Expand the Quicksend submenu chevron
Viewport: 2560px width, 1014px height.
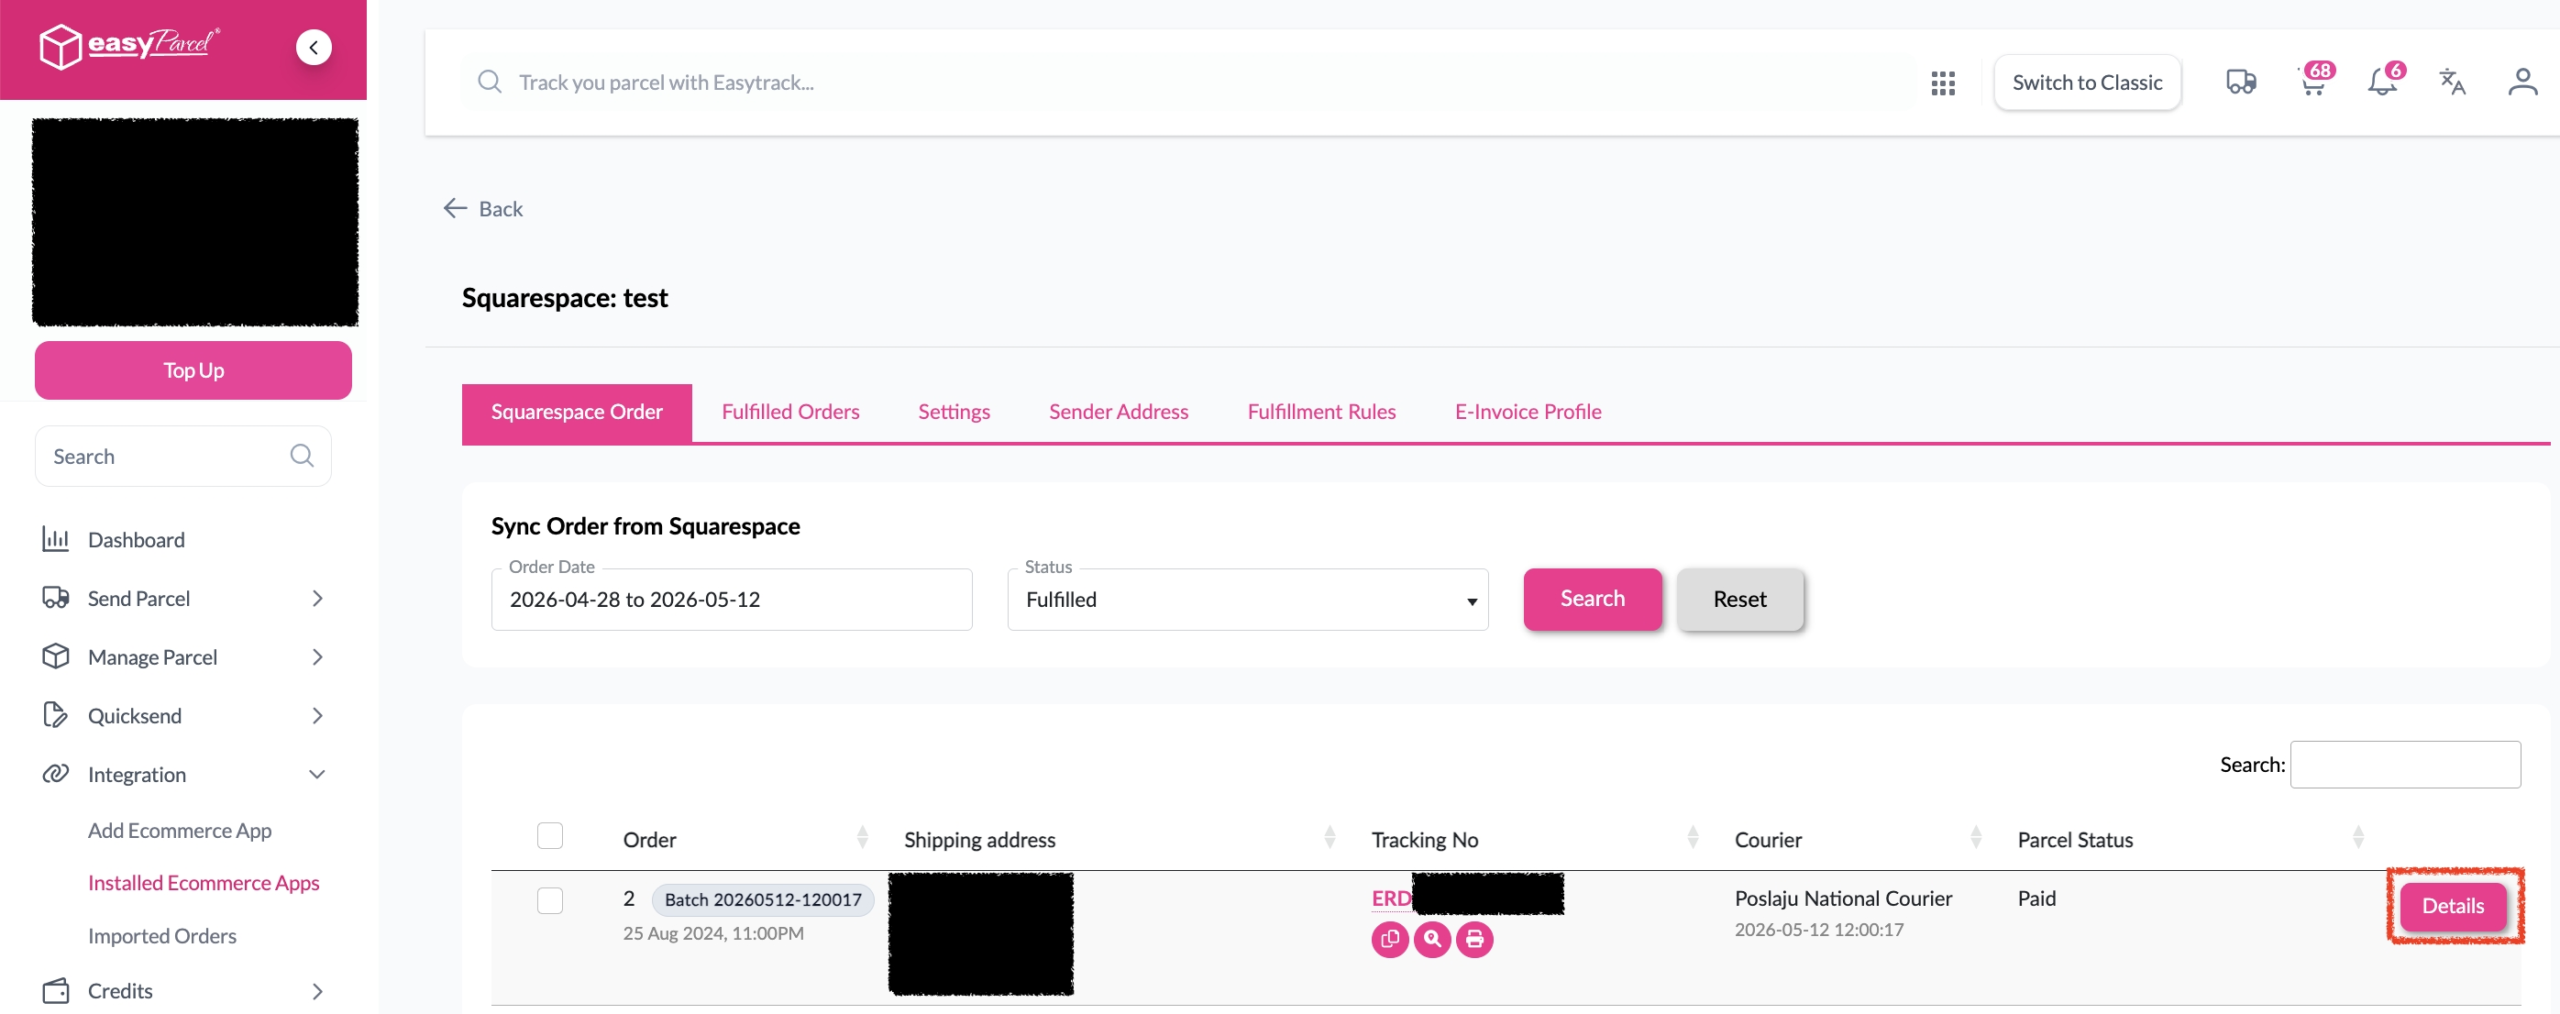click(x=317, y=716)
